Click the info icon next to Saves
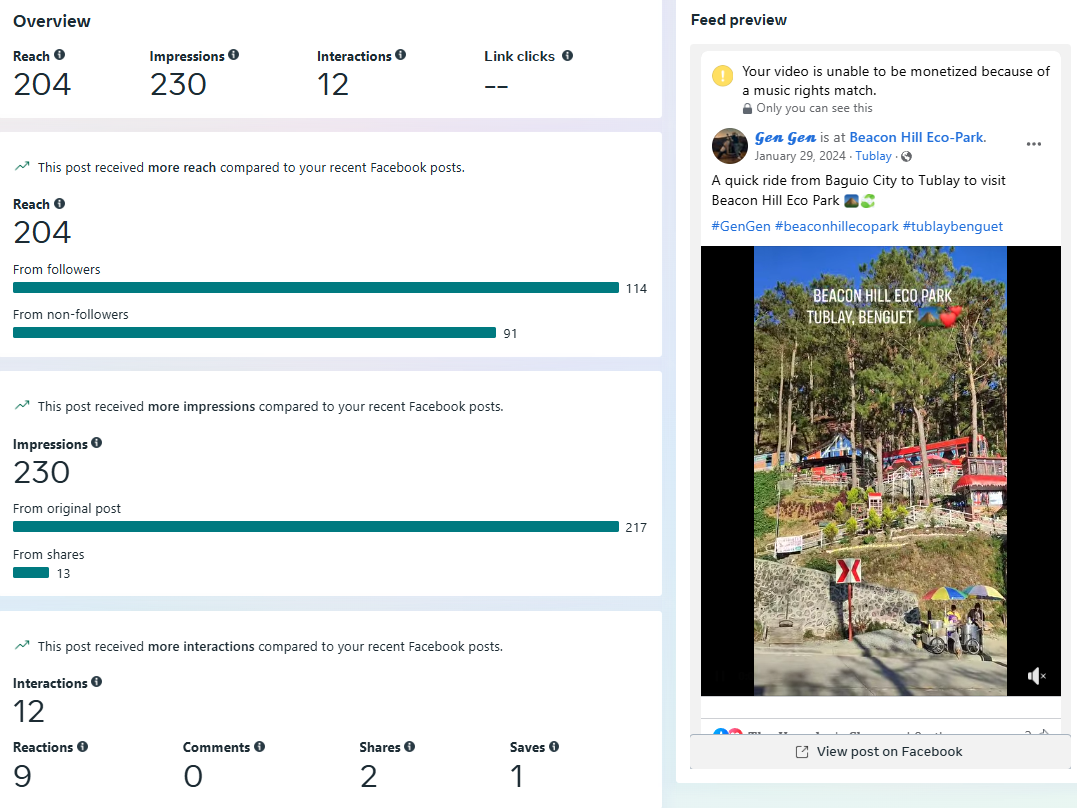 click(554, 747)
